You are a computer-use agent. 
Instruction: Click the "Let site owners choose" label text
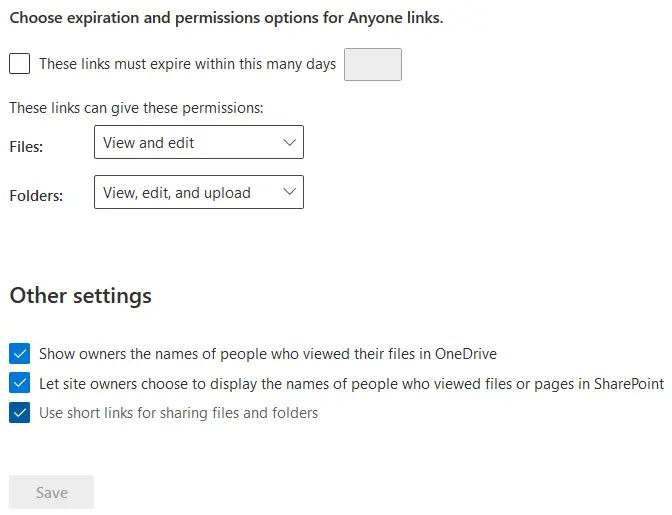(x=350, y=383)
